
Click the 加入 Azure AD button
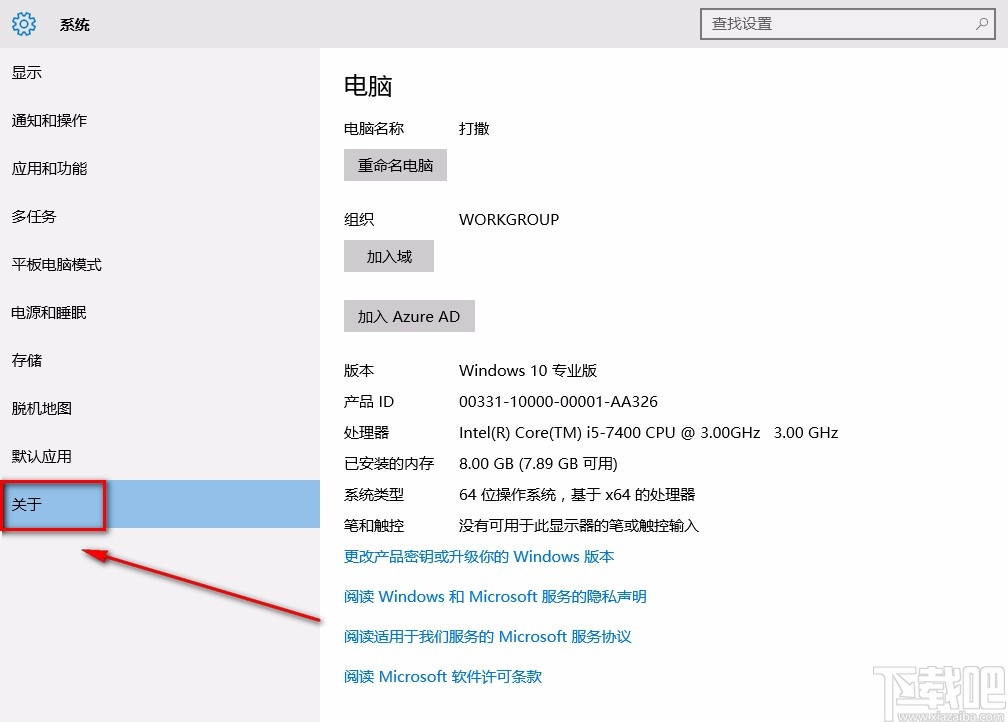[409, 315]
